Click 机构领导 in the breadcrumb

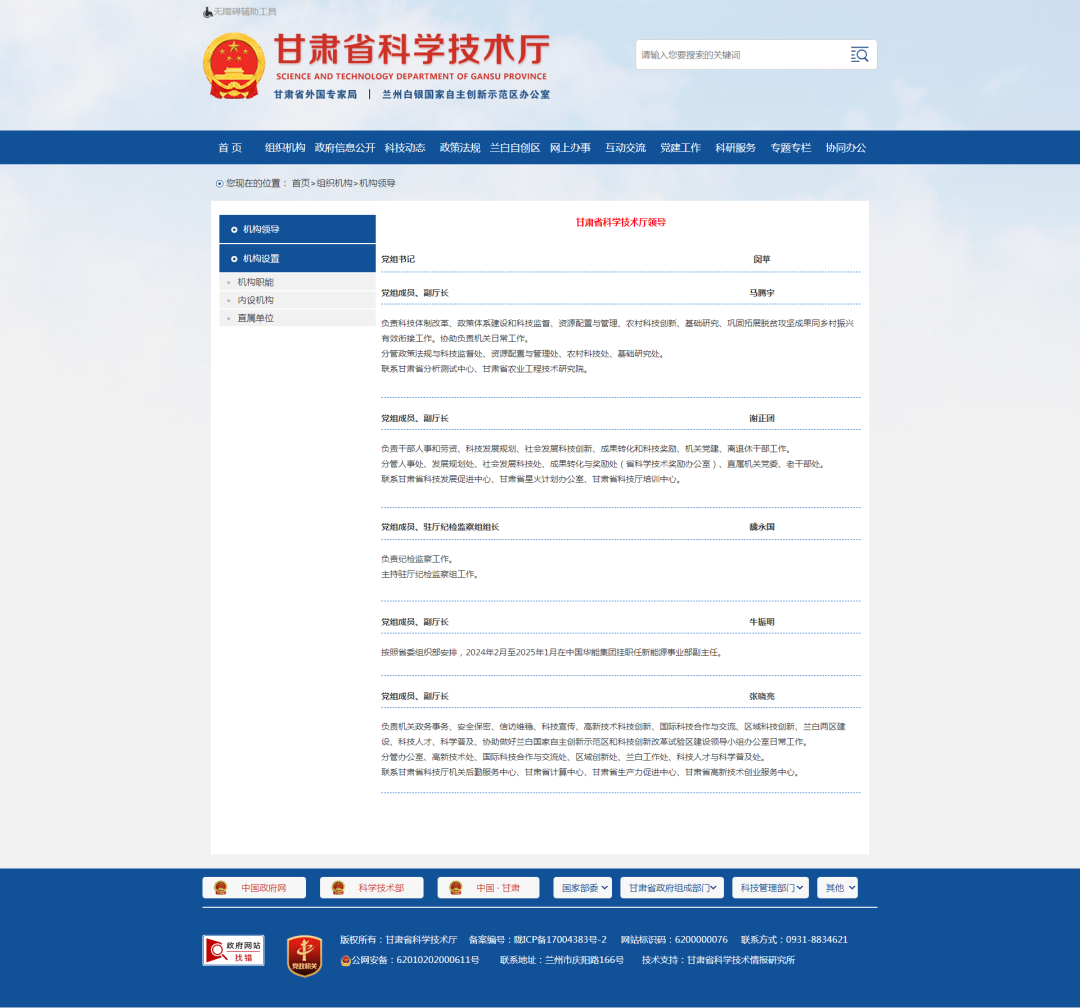coord(377,183)
